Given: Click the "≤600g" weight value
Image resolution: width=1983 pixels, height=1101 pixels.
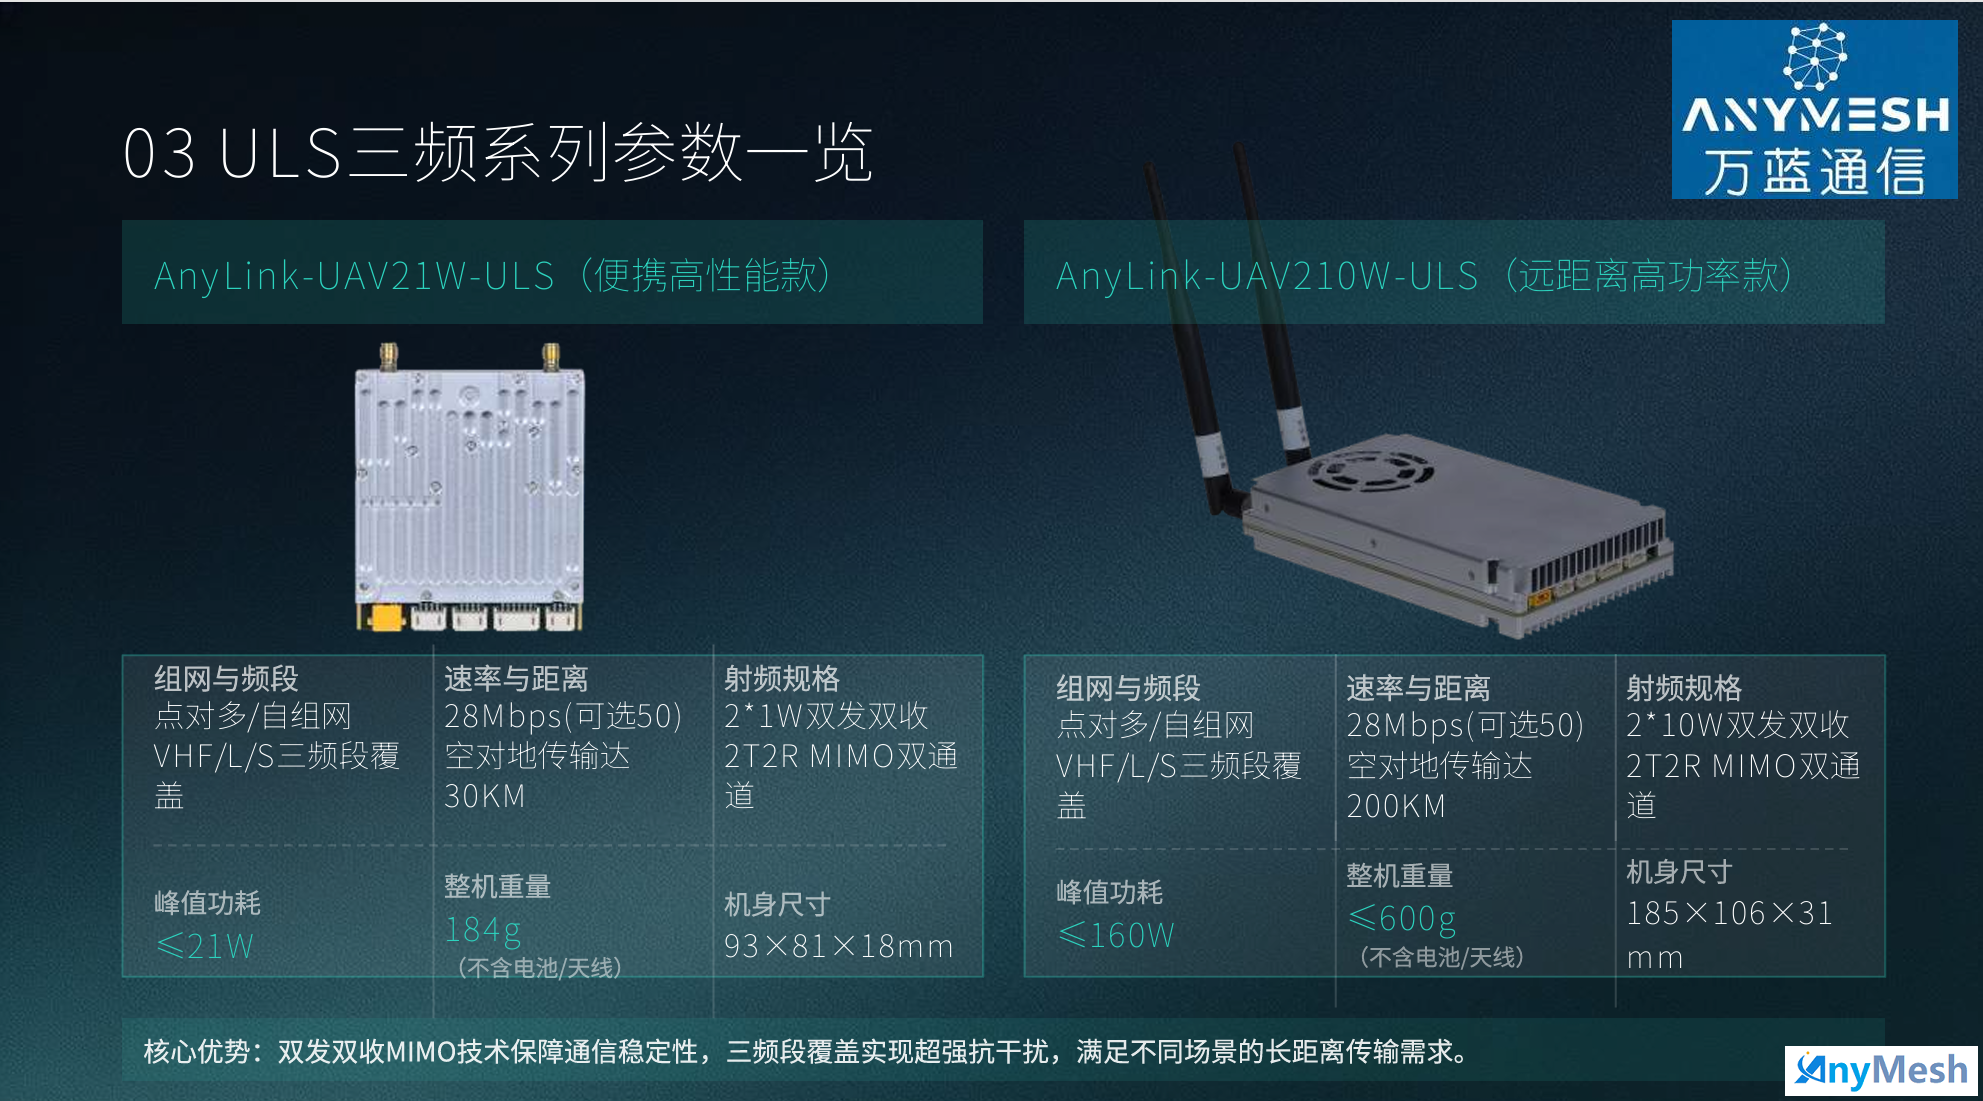Looking at the screenshot, I should click(x=1402, y=918).
